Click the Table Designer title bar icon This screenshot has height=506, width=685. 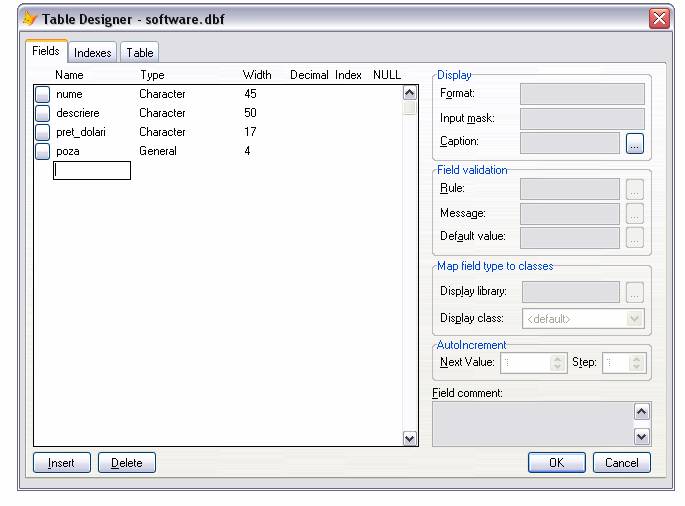click(30, 19)
